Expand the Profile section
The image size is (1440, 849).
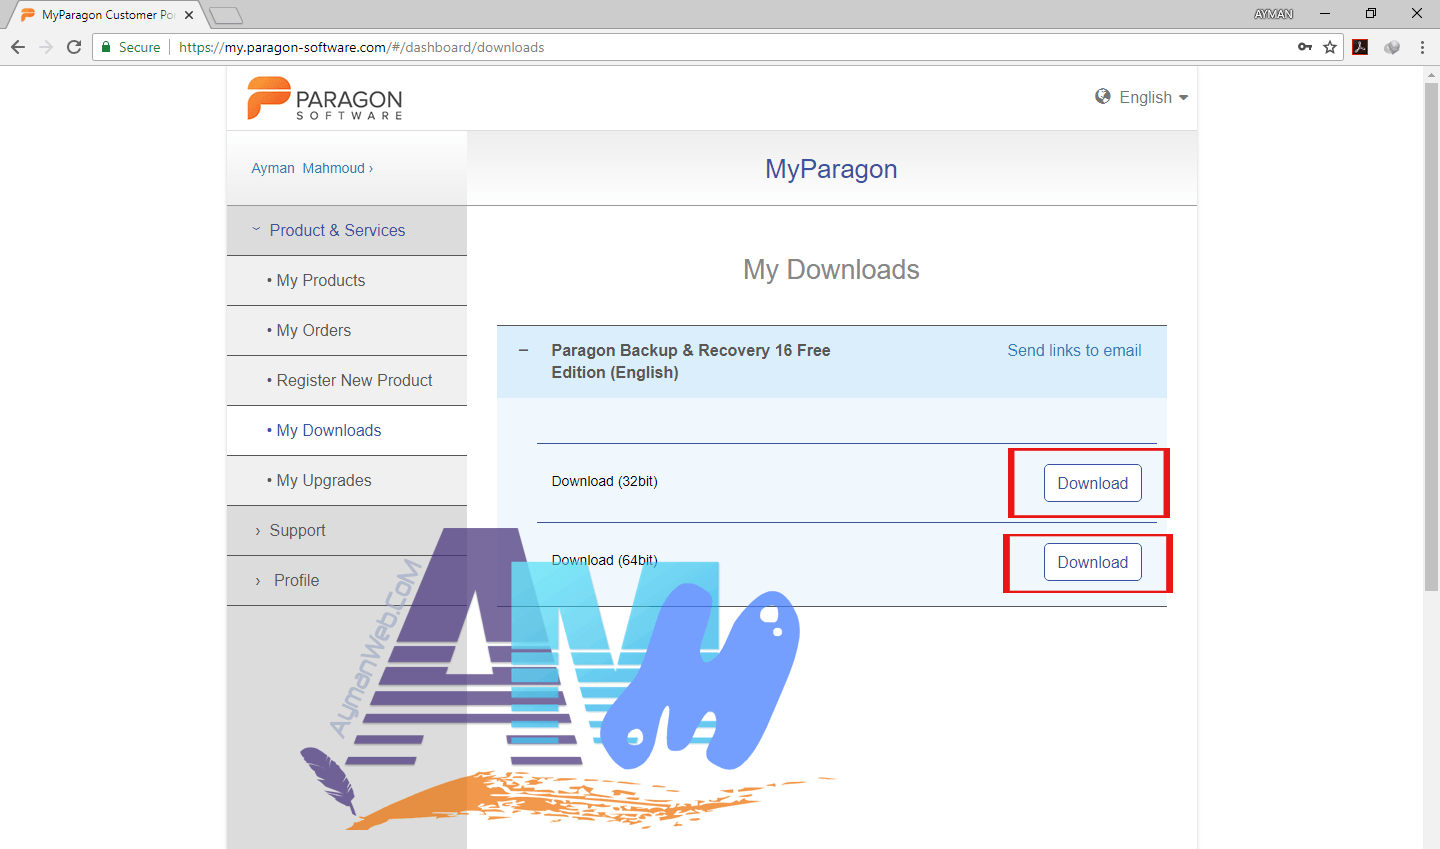[x=347, y=580]
